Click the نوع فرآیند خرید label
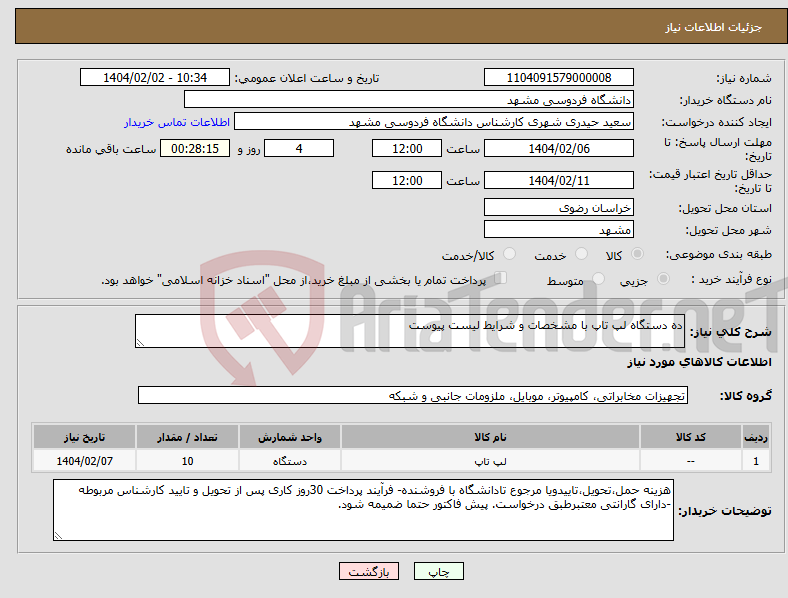This screenshot has height=598, width=788. point(731,279)
